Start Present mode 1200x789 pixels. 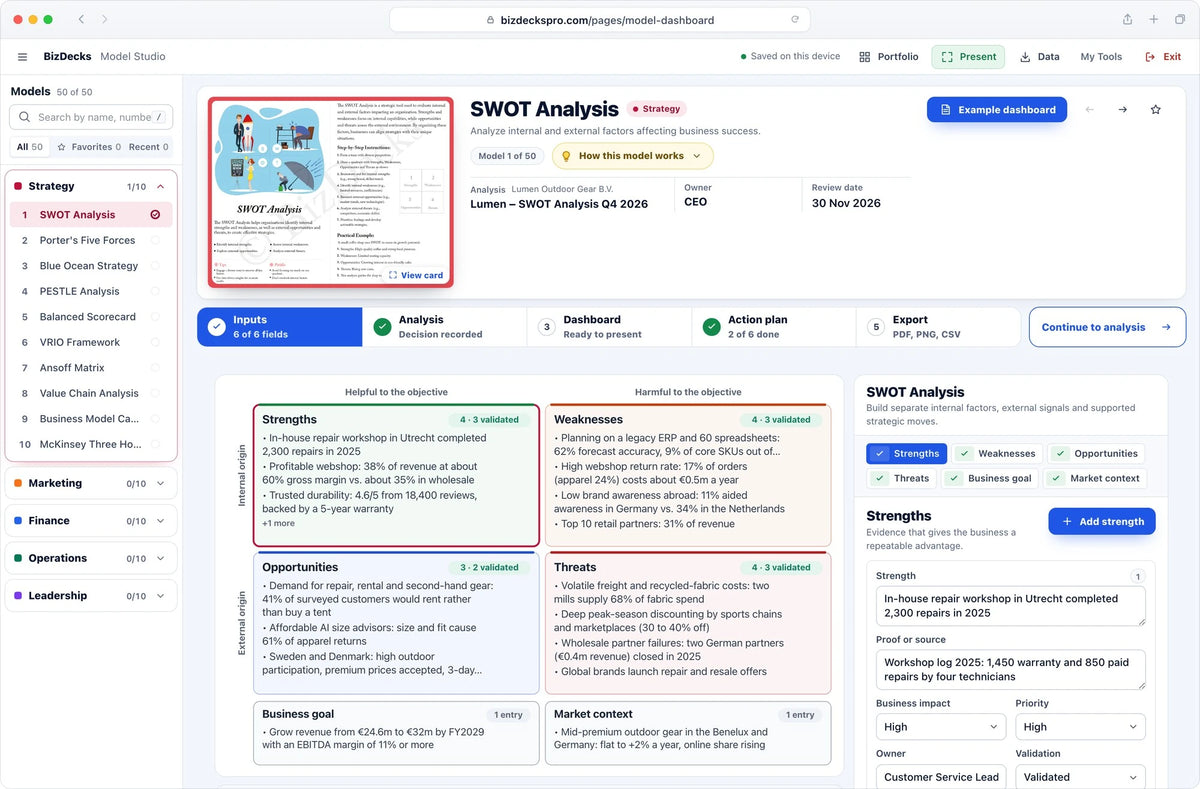[968, 57]
